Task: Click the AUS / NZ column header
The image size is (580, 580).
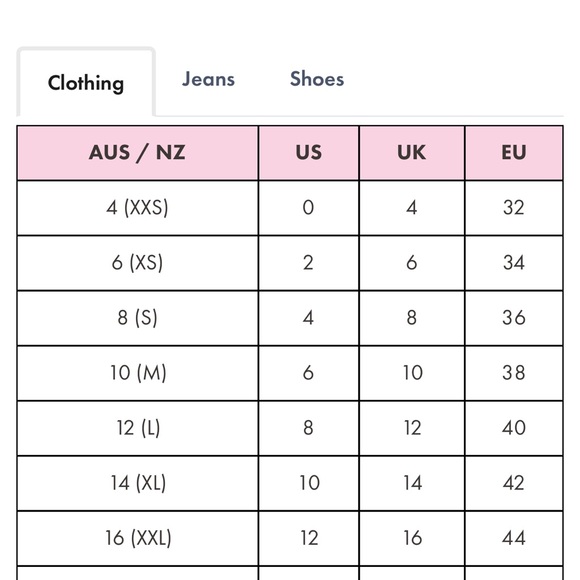Action: tap(138, 153)
